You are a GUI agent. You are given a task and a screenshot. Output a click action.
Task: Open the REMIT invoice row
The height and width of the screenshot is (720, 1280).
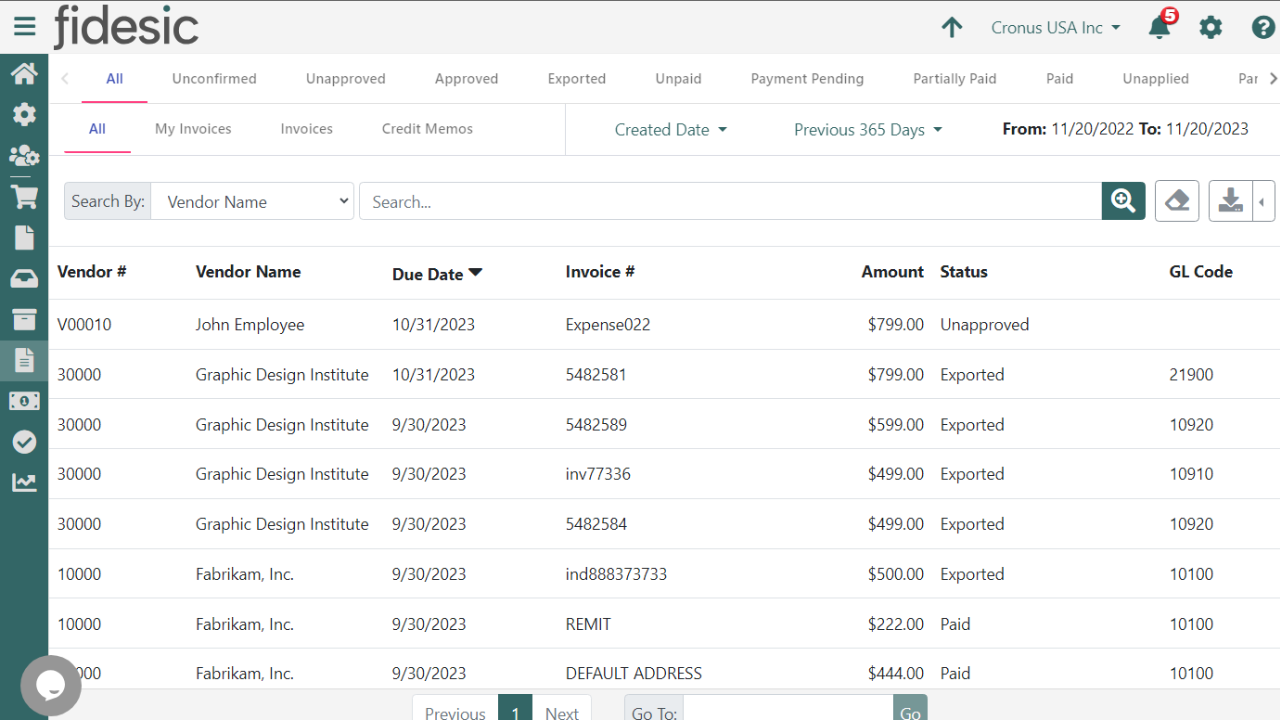point(664,624)
